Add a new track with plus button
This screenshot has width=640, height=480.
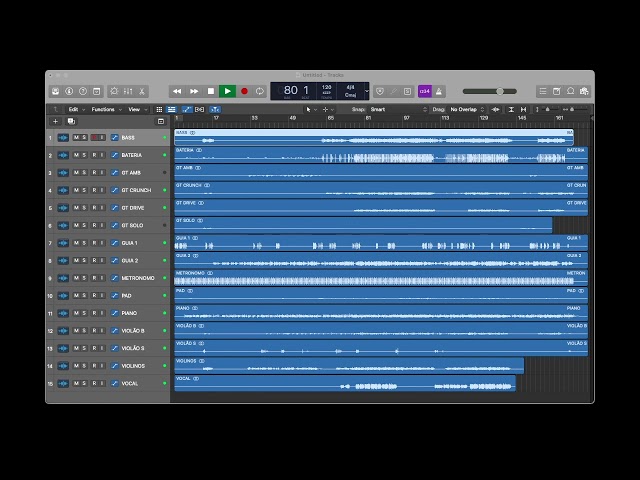(56, 121)
